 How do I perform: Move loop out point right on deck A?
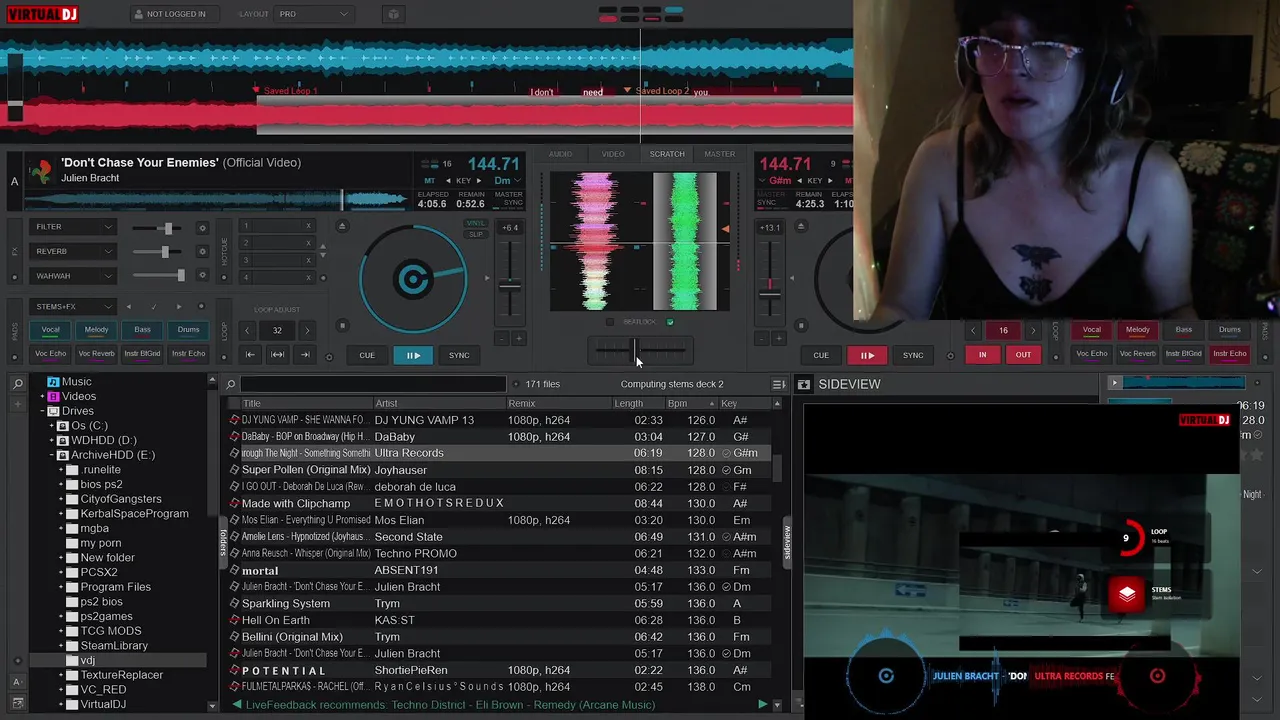305,354
